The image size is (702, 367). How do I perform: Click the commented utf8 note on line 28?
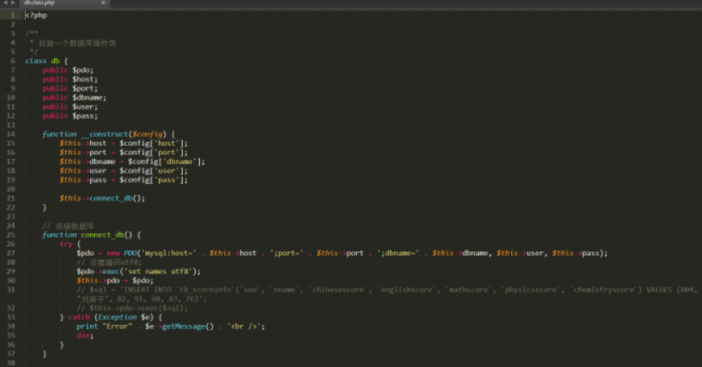point(109,263)
